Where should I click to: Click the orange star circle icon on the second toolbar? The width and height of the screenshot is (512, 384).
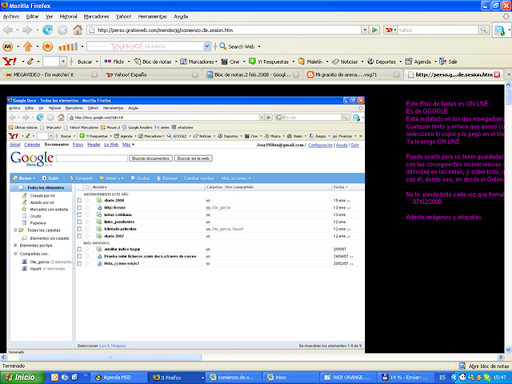(x=47, y=46)
